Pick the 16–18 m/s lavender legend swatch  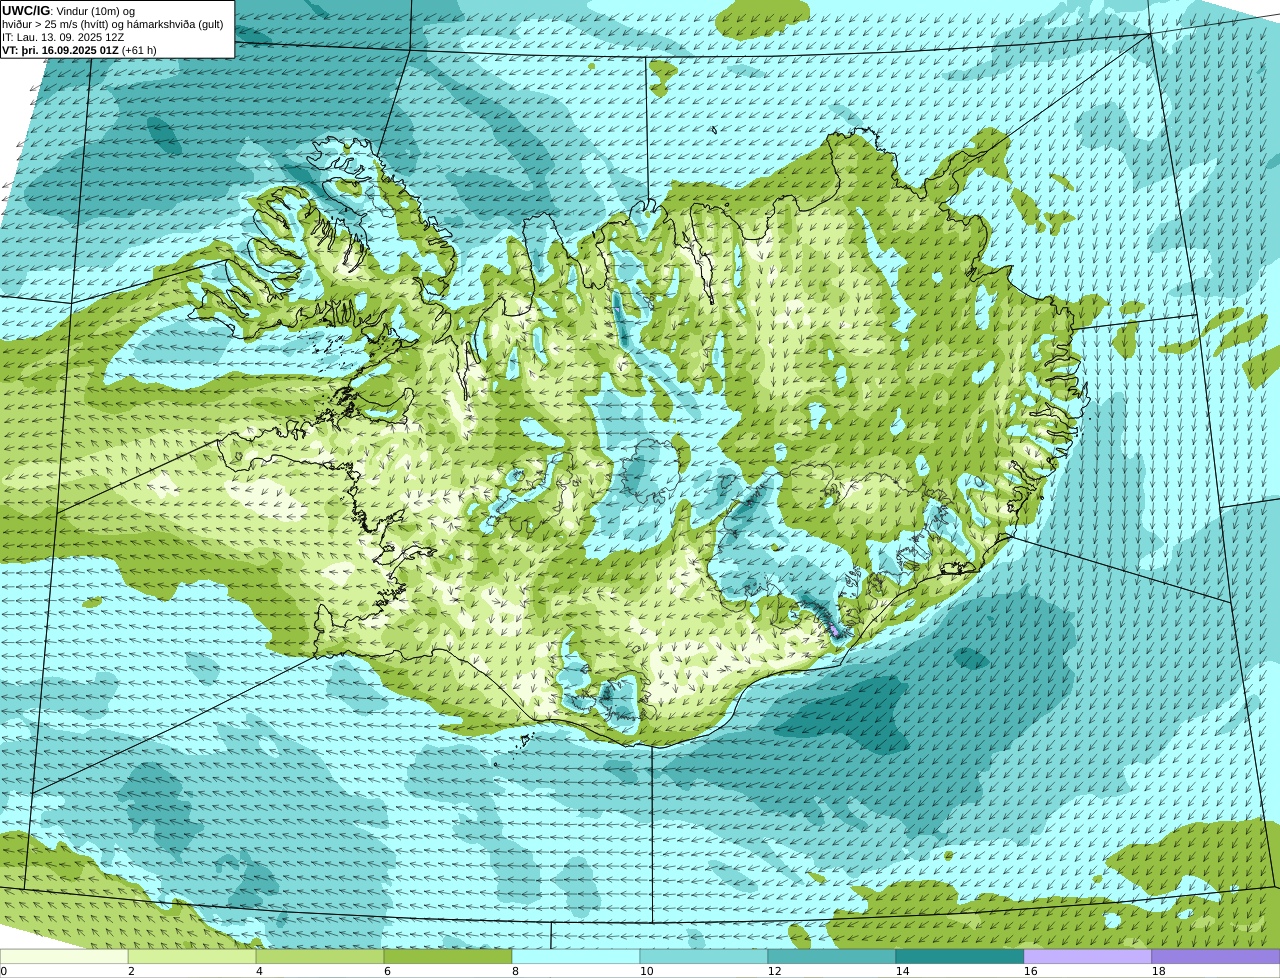(1088, 956)
